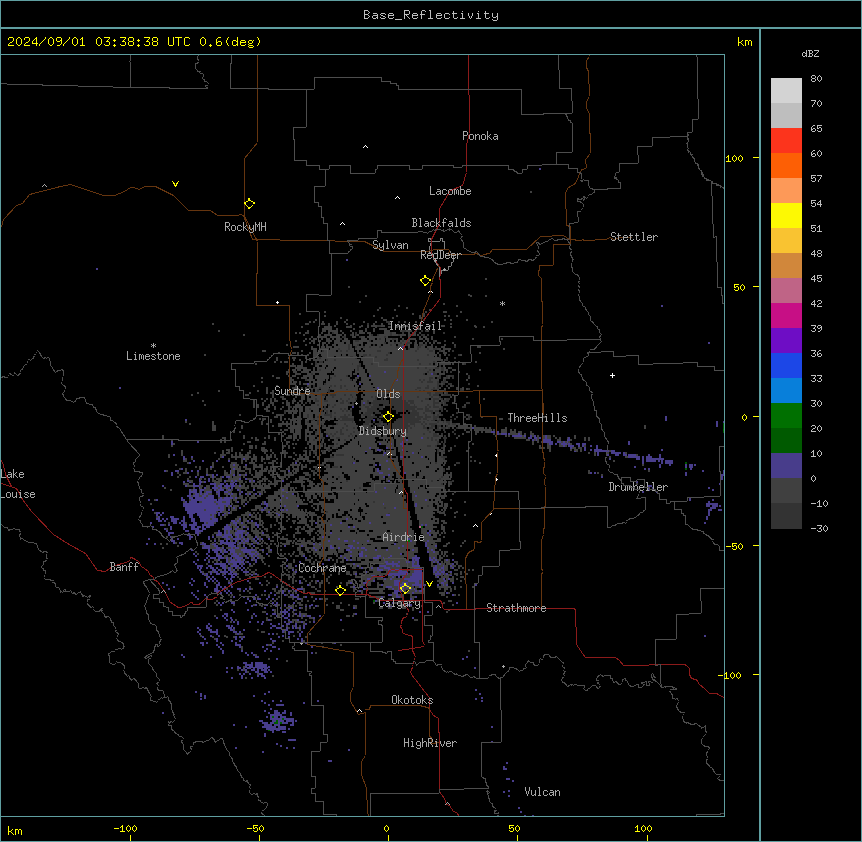This screenshot has height=842, width=862.
Task: Click the 50 tick on the right vertical axis
Action: [x=739, y=287]
